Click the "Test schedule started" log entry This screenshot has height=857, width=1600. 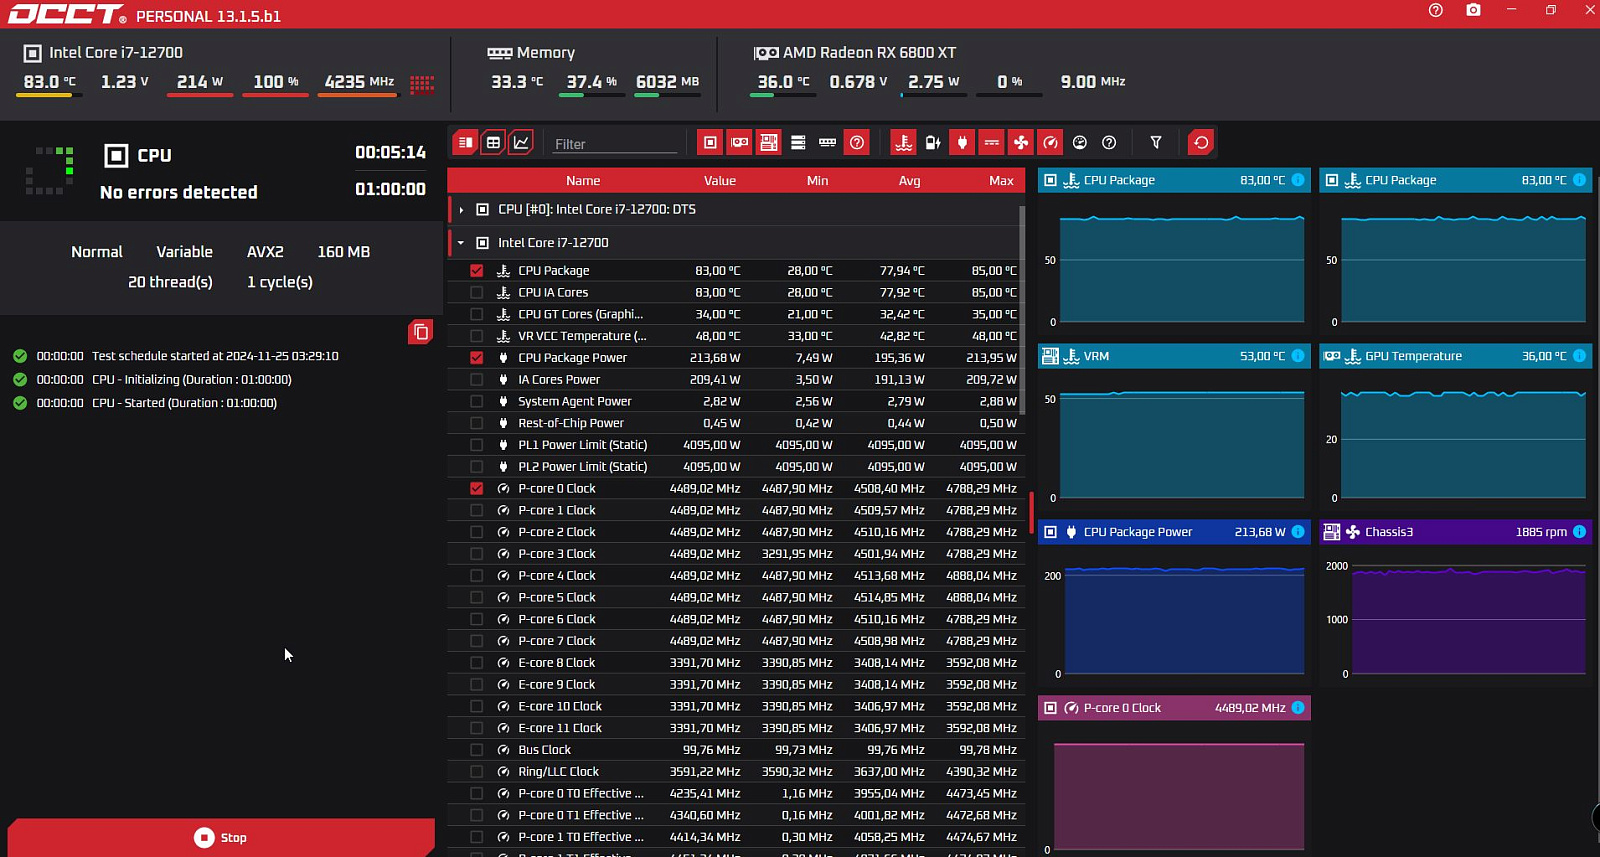pos(215,356)
